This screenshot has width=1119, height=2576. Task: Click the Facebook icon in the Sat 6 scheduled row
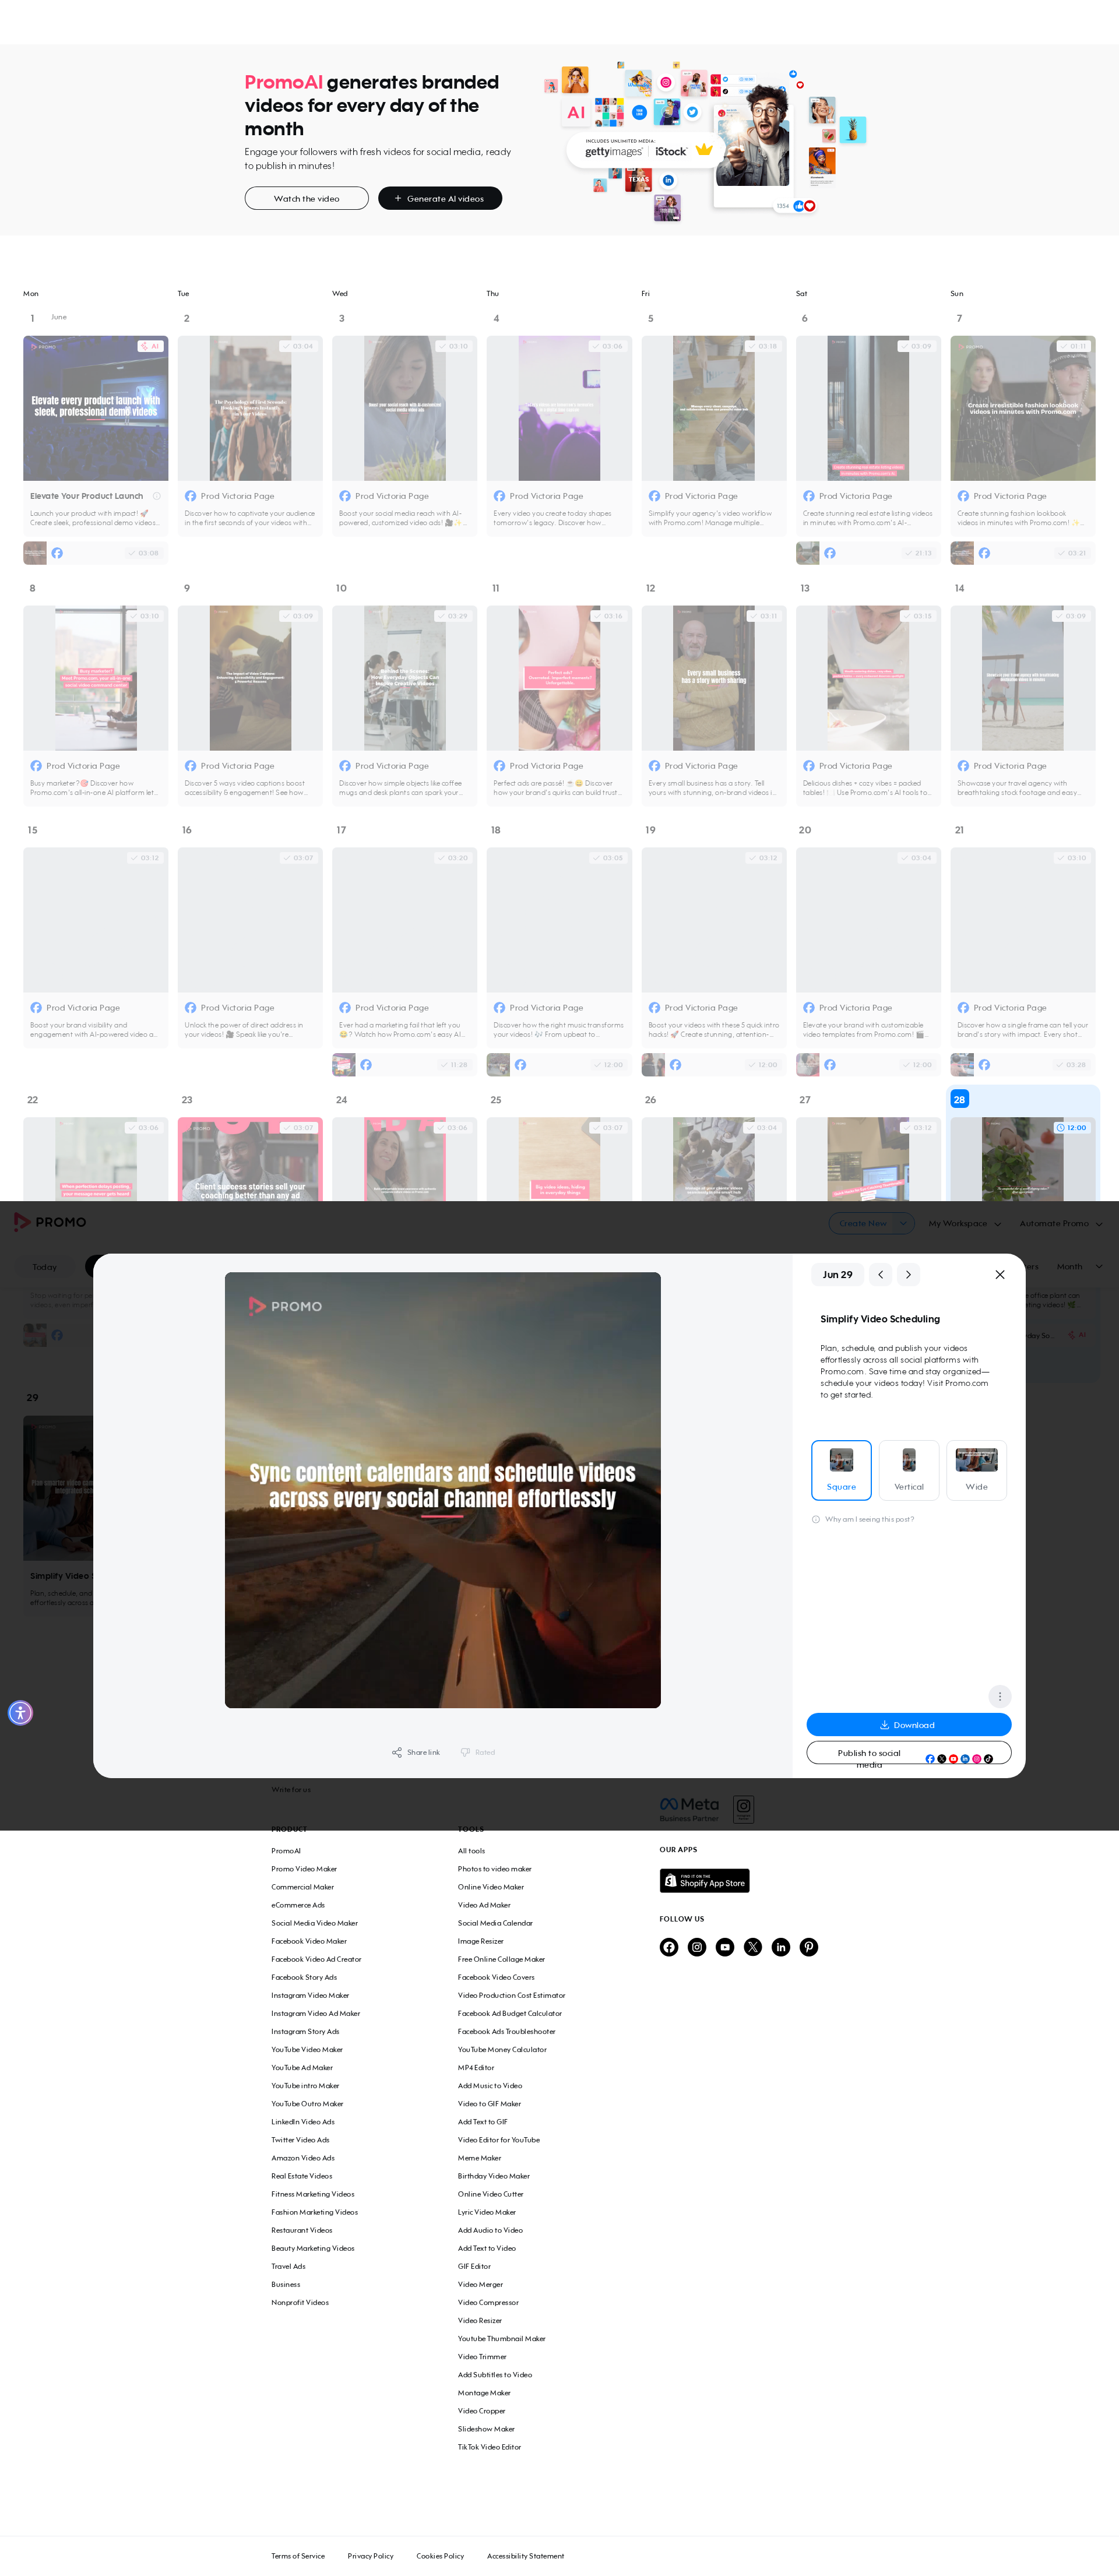[x=830, y=553]
